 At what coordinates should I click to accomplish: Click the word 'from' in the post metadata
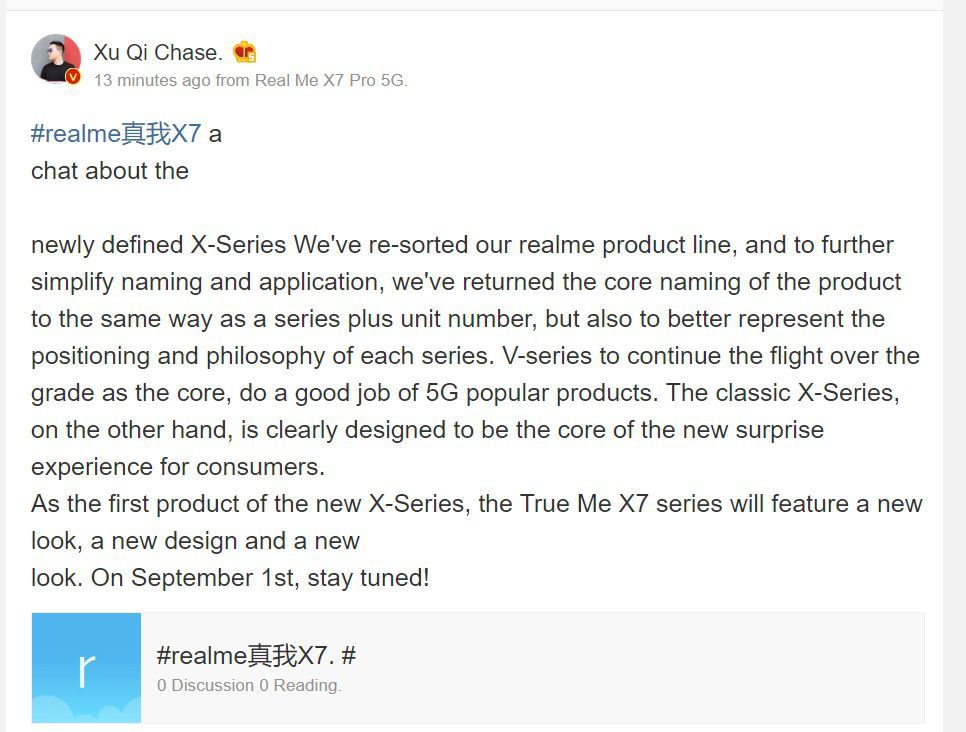(232, 80)
